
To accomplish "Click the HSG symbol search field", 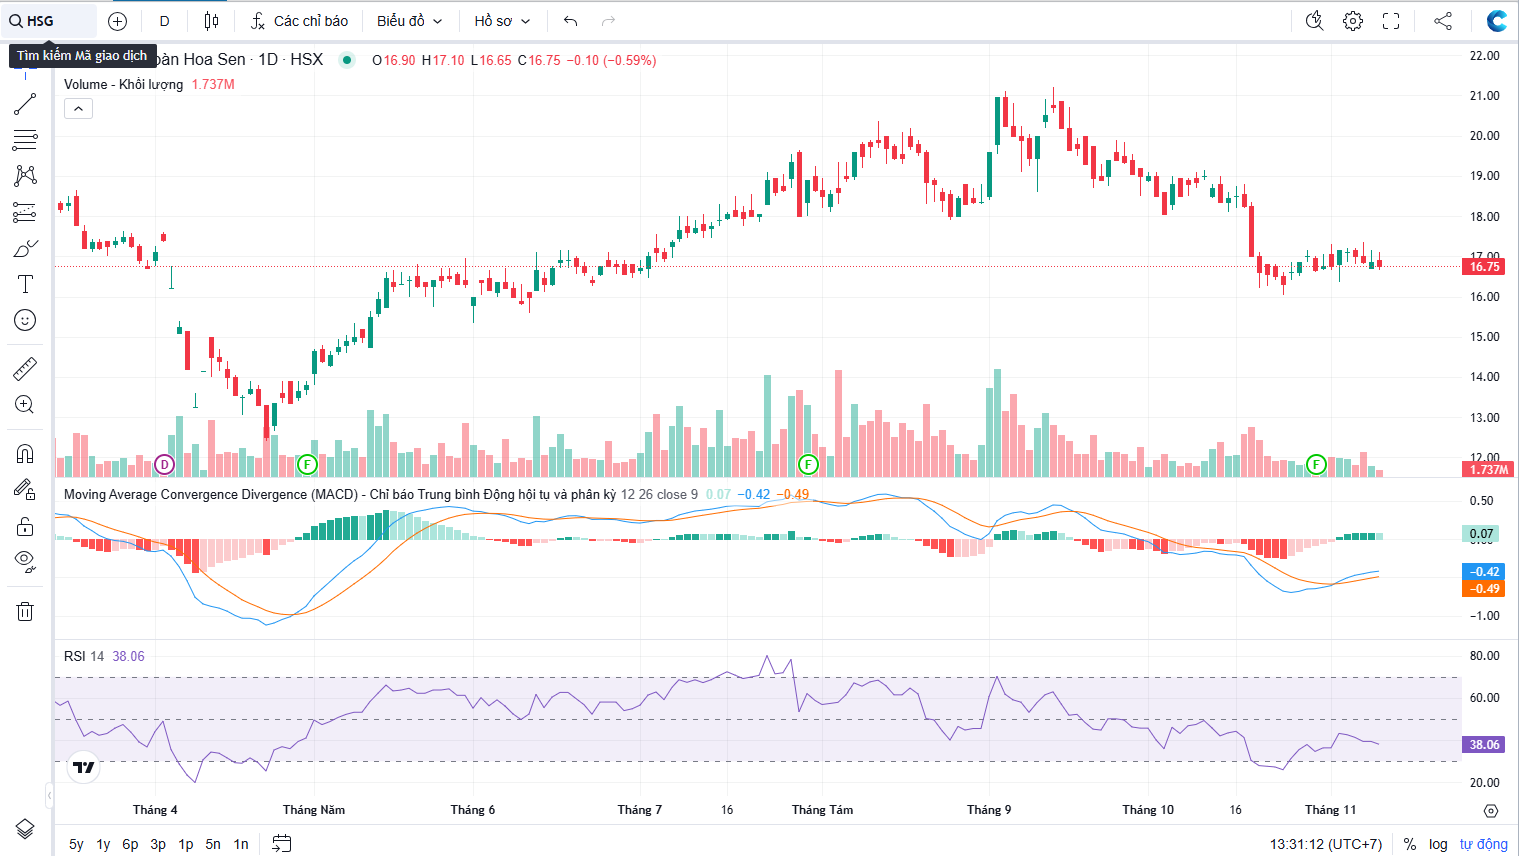I will pyautogui.click(x=50, y=21).
